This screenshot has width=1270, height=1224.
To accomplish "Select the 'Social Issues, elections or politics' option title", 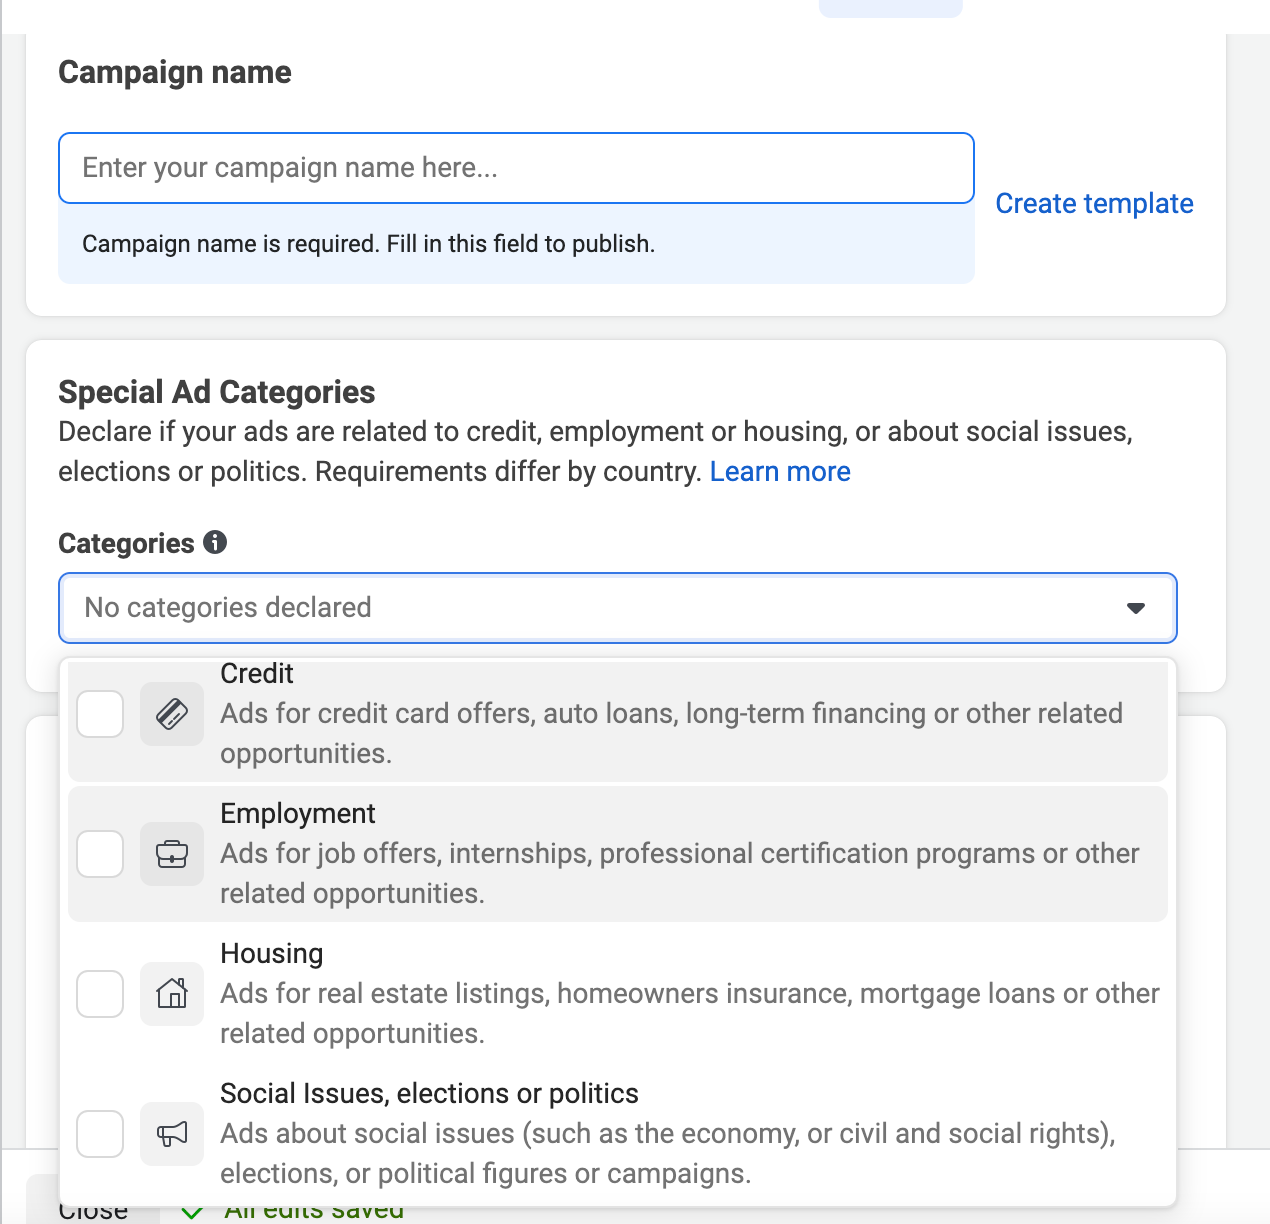I will coord(429,1094).
